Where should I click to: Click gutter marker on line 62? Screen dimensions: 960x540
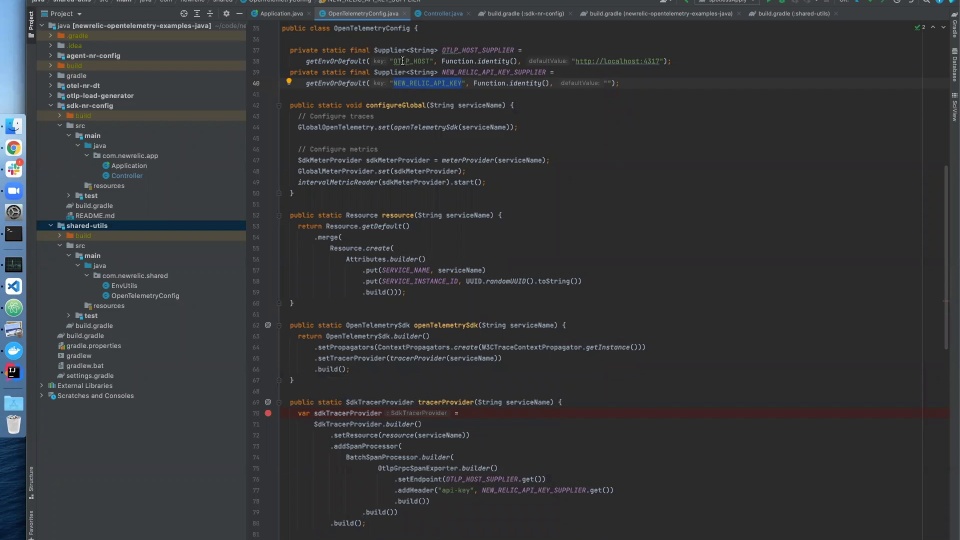[x=268, y=325]
